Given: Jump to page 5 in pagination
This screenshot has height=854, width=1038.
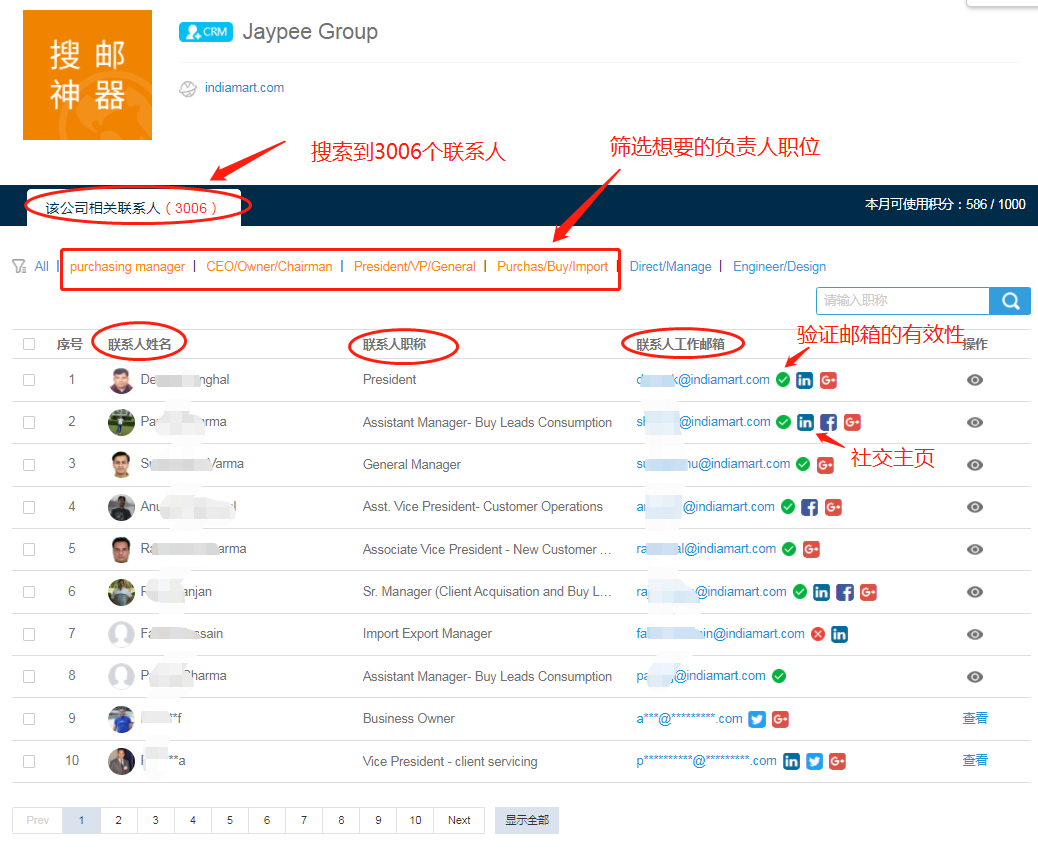Looking at the screenshot, I should (229, 820).
